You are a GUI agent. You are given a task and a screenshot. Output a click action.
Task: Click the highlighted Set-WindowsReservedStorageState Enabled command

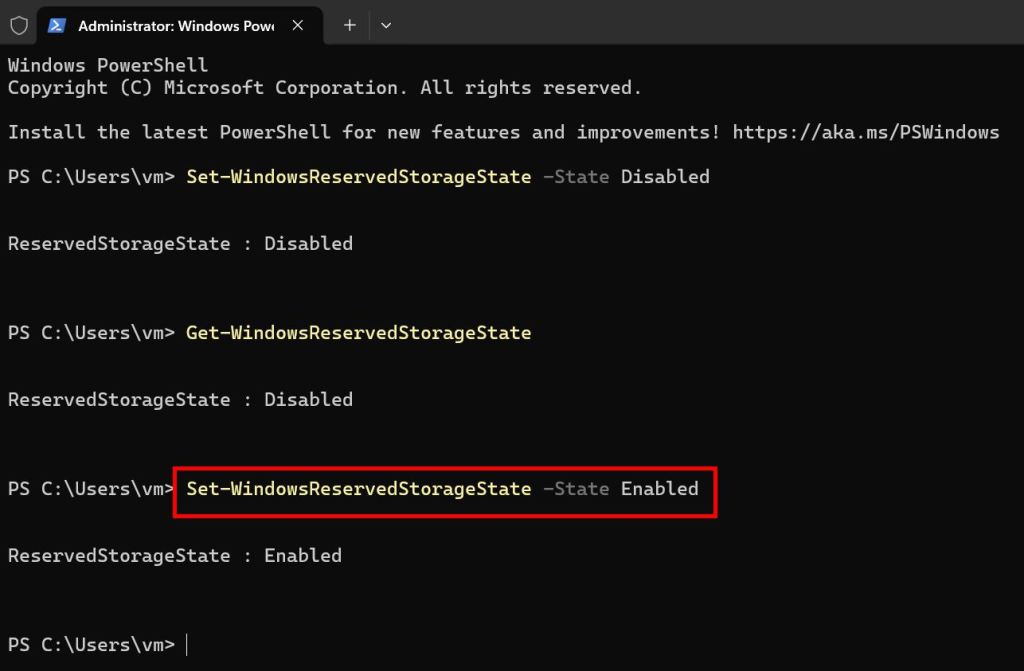[x=443, y=489]
